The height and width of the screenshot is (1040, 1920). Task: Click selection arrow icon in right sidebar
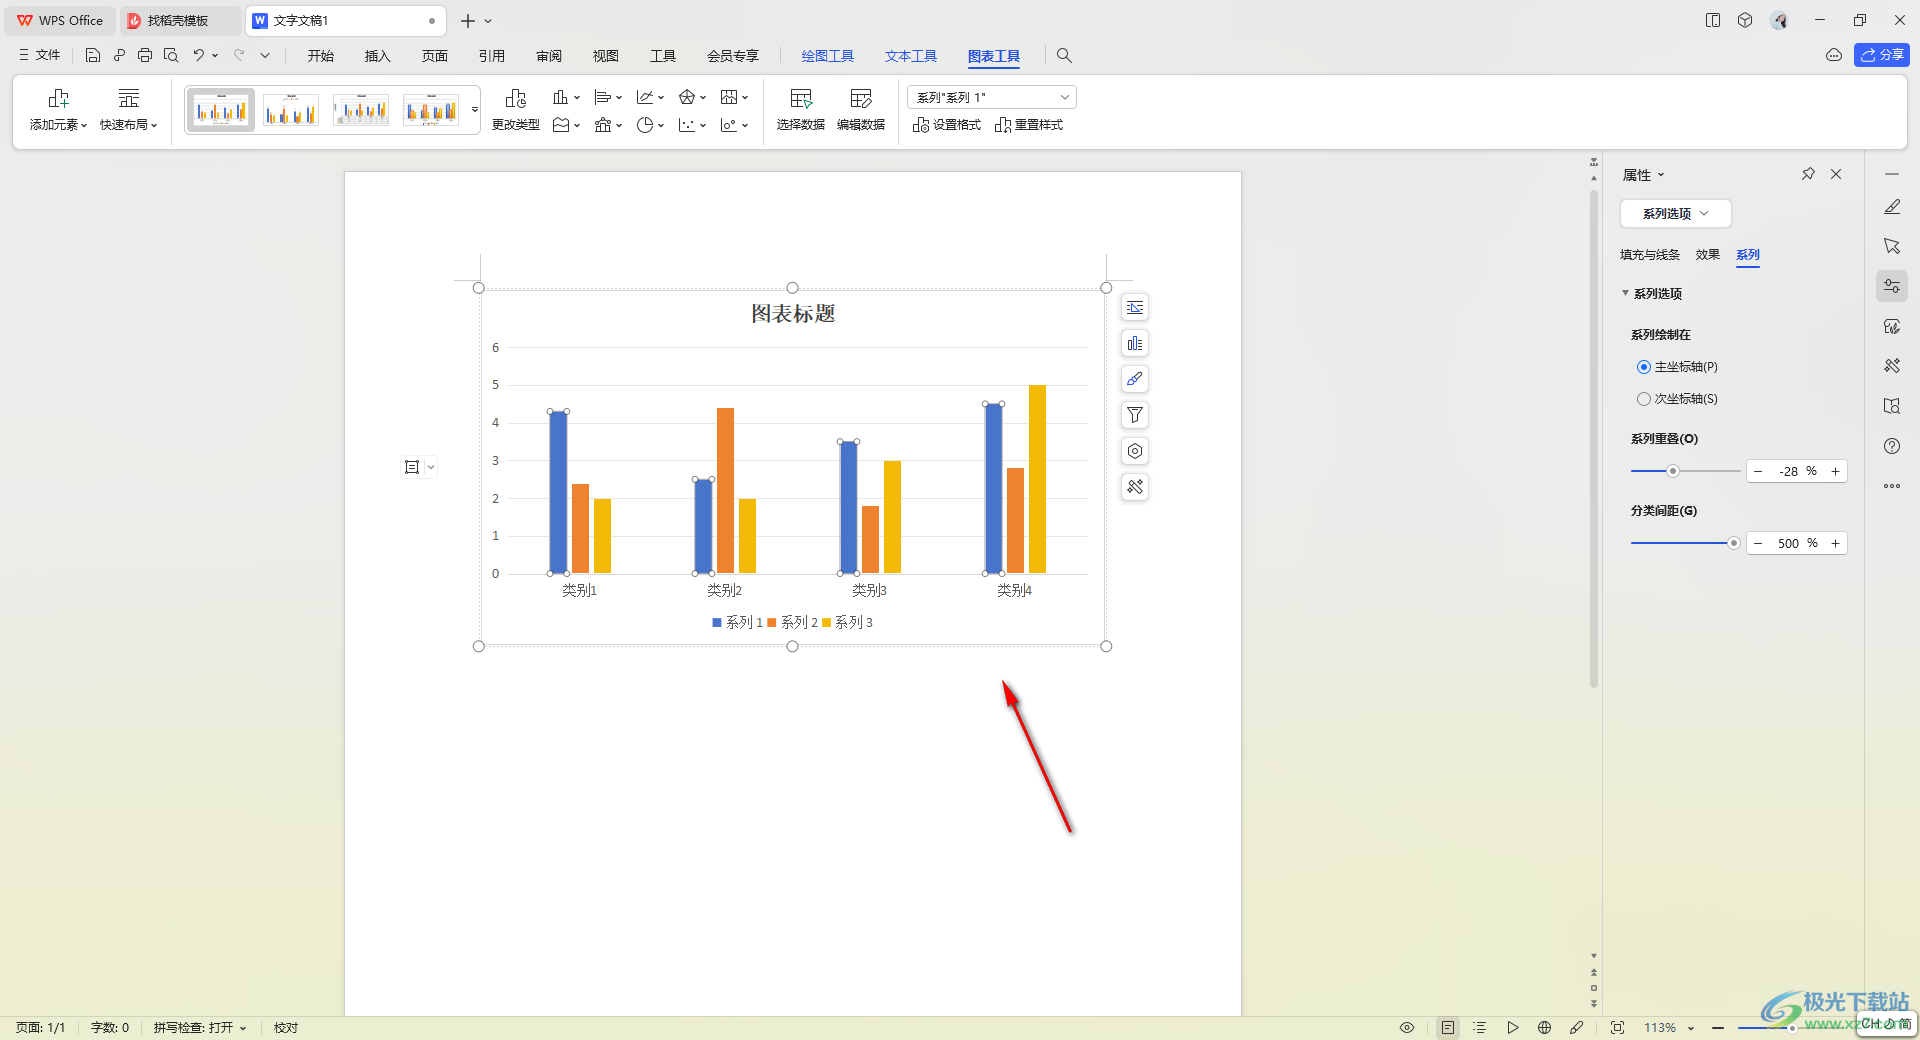[x=1892, y=246]
